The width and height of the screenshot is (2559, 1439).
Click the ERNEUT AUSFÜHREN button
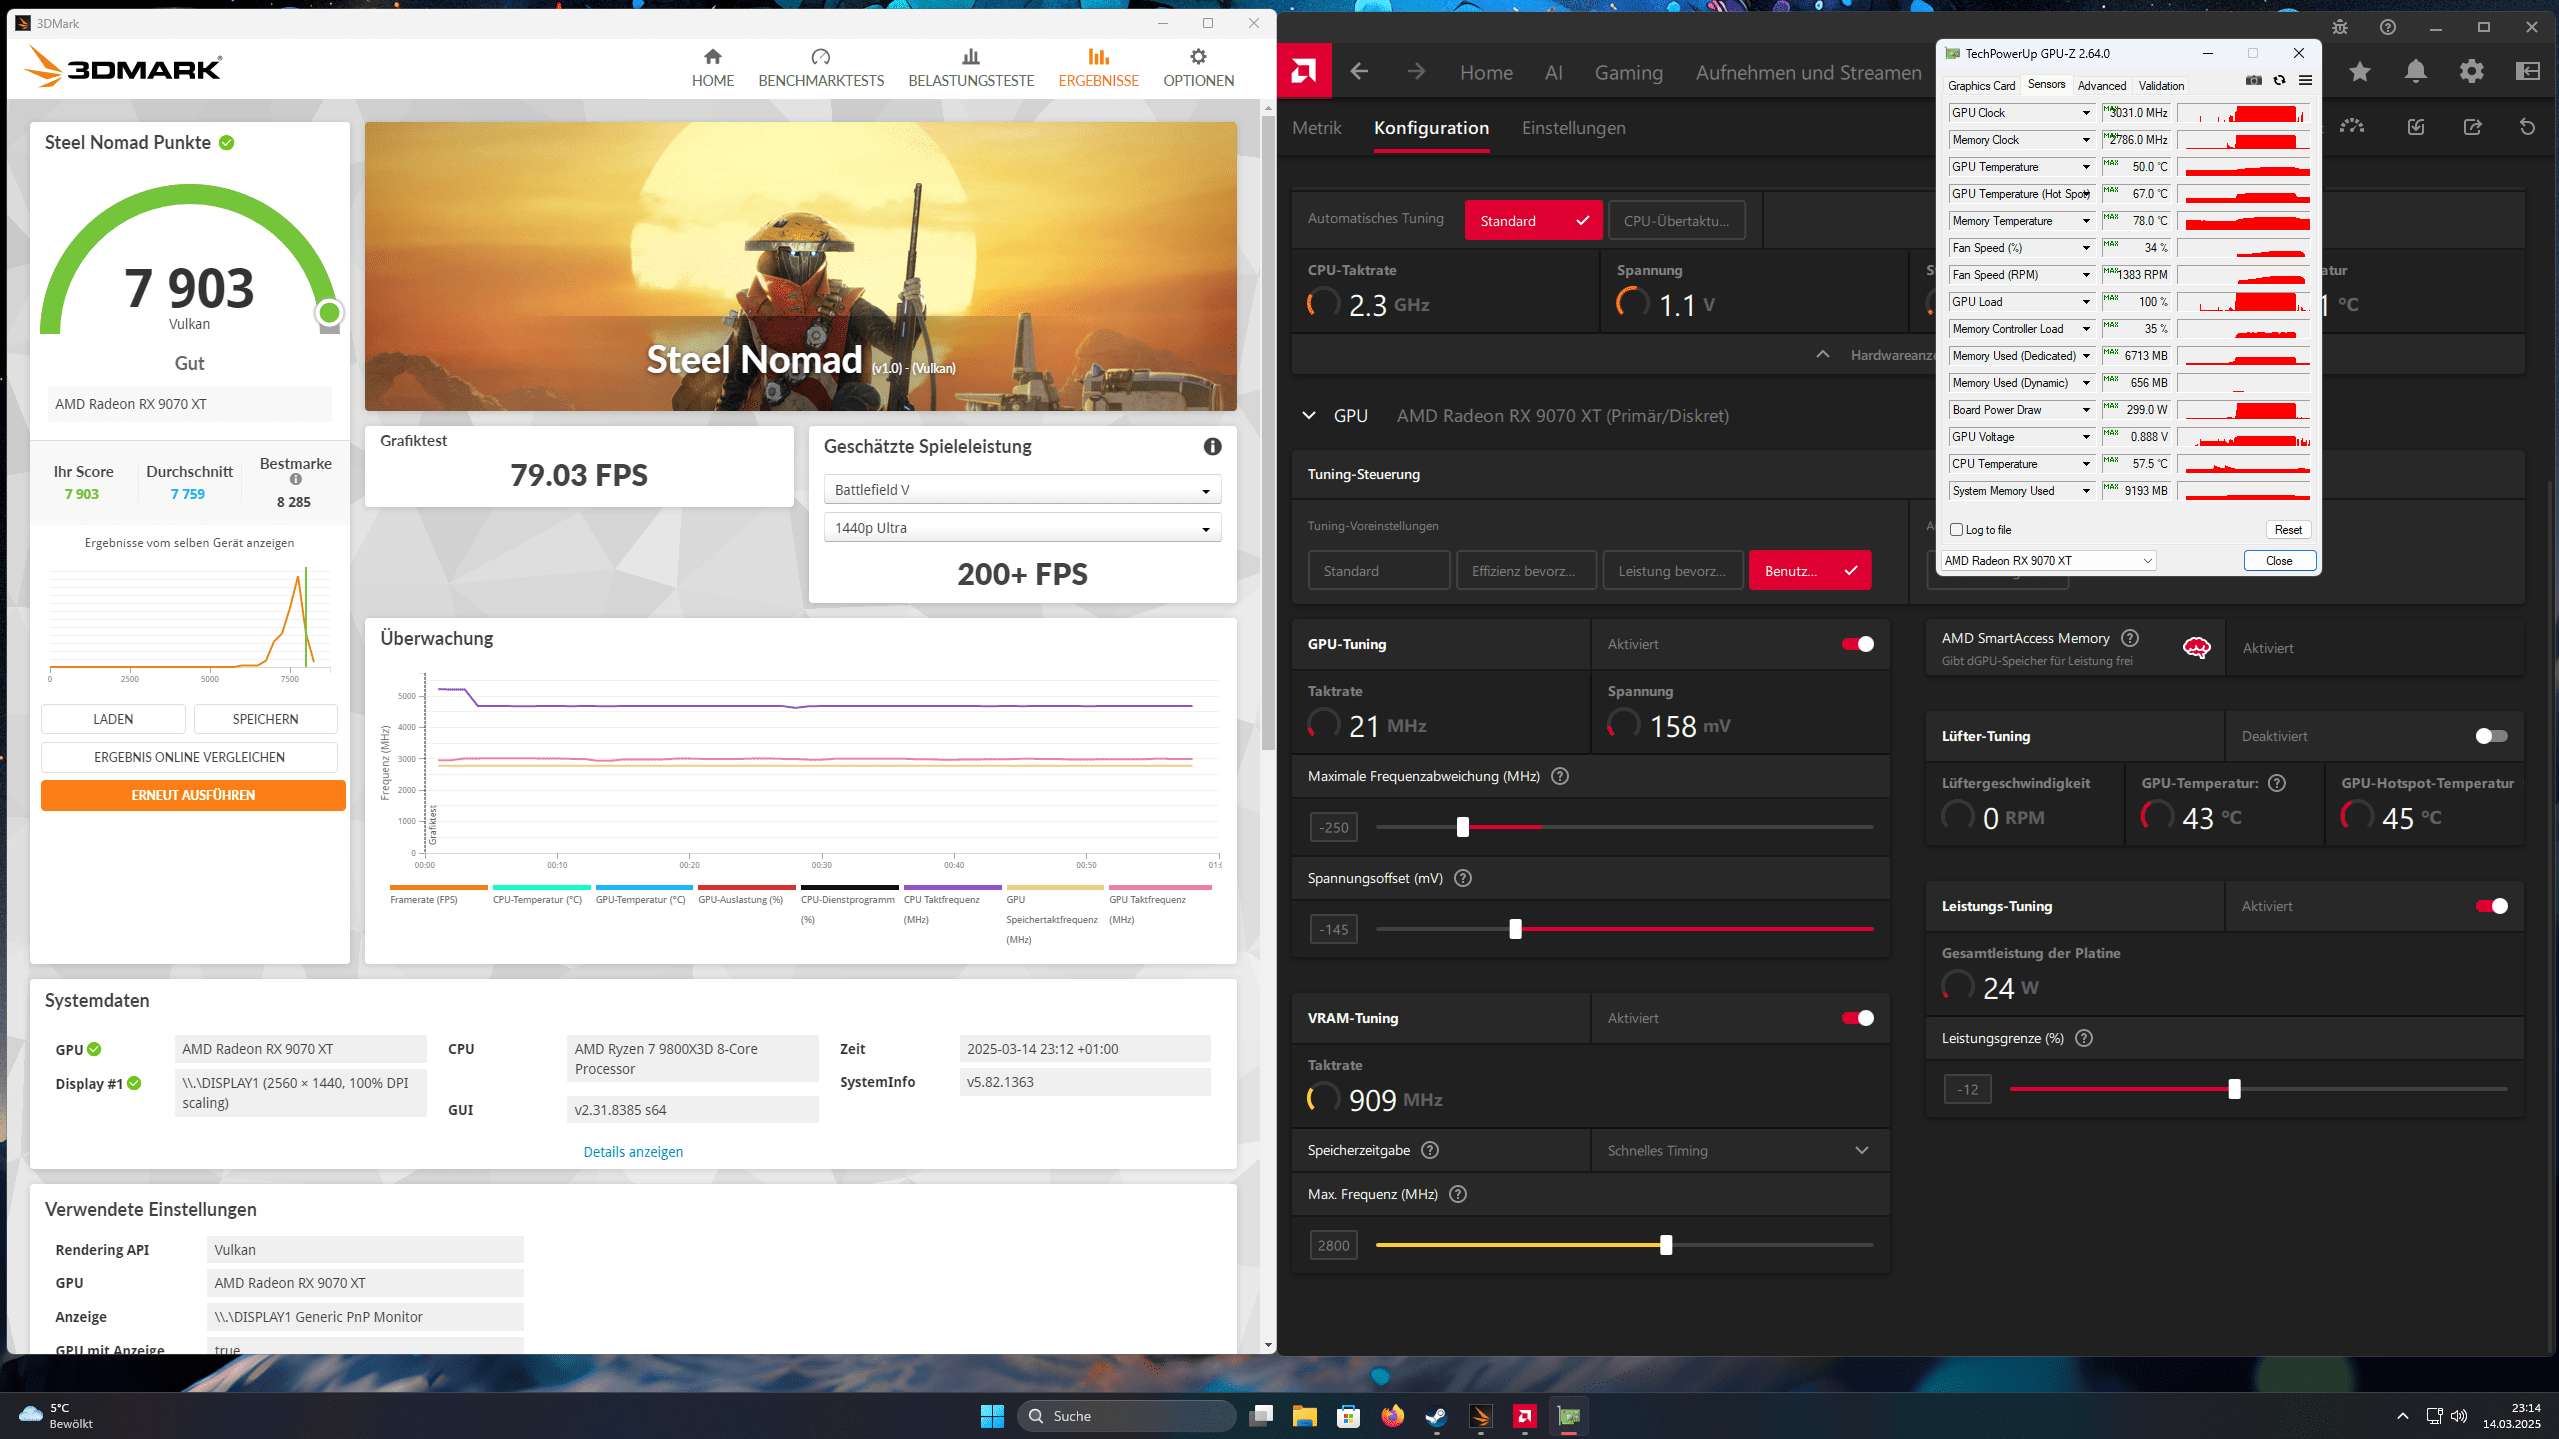point(193,795)
